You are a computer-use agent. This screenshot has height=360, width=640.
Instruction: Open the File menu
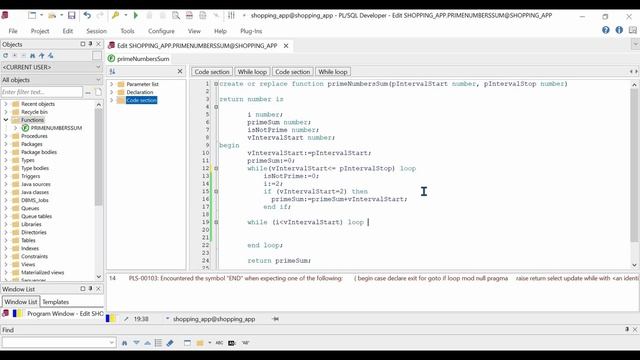point(13,31)
